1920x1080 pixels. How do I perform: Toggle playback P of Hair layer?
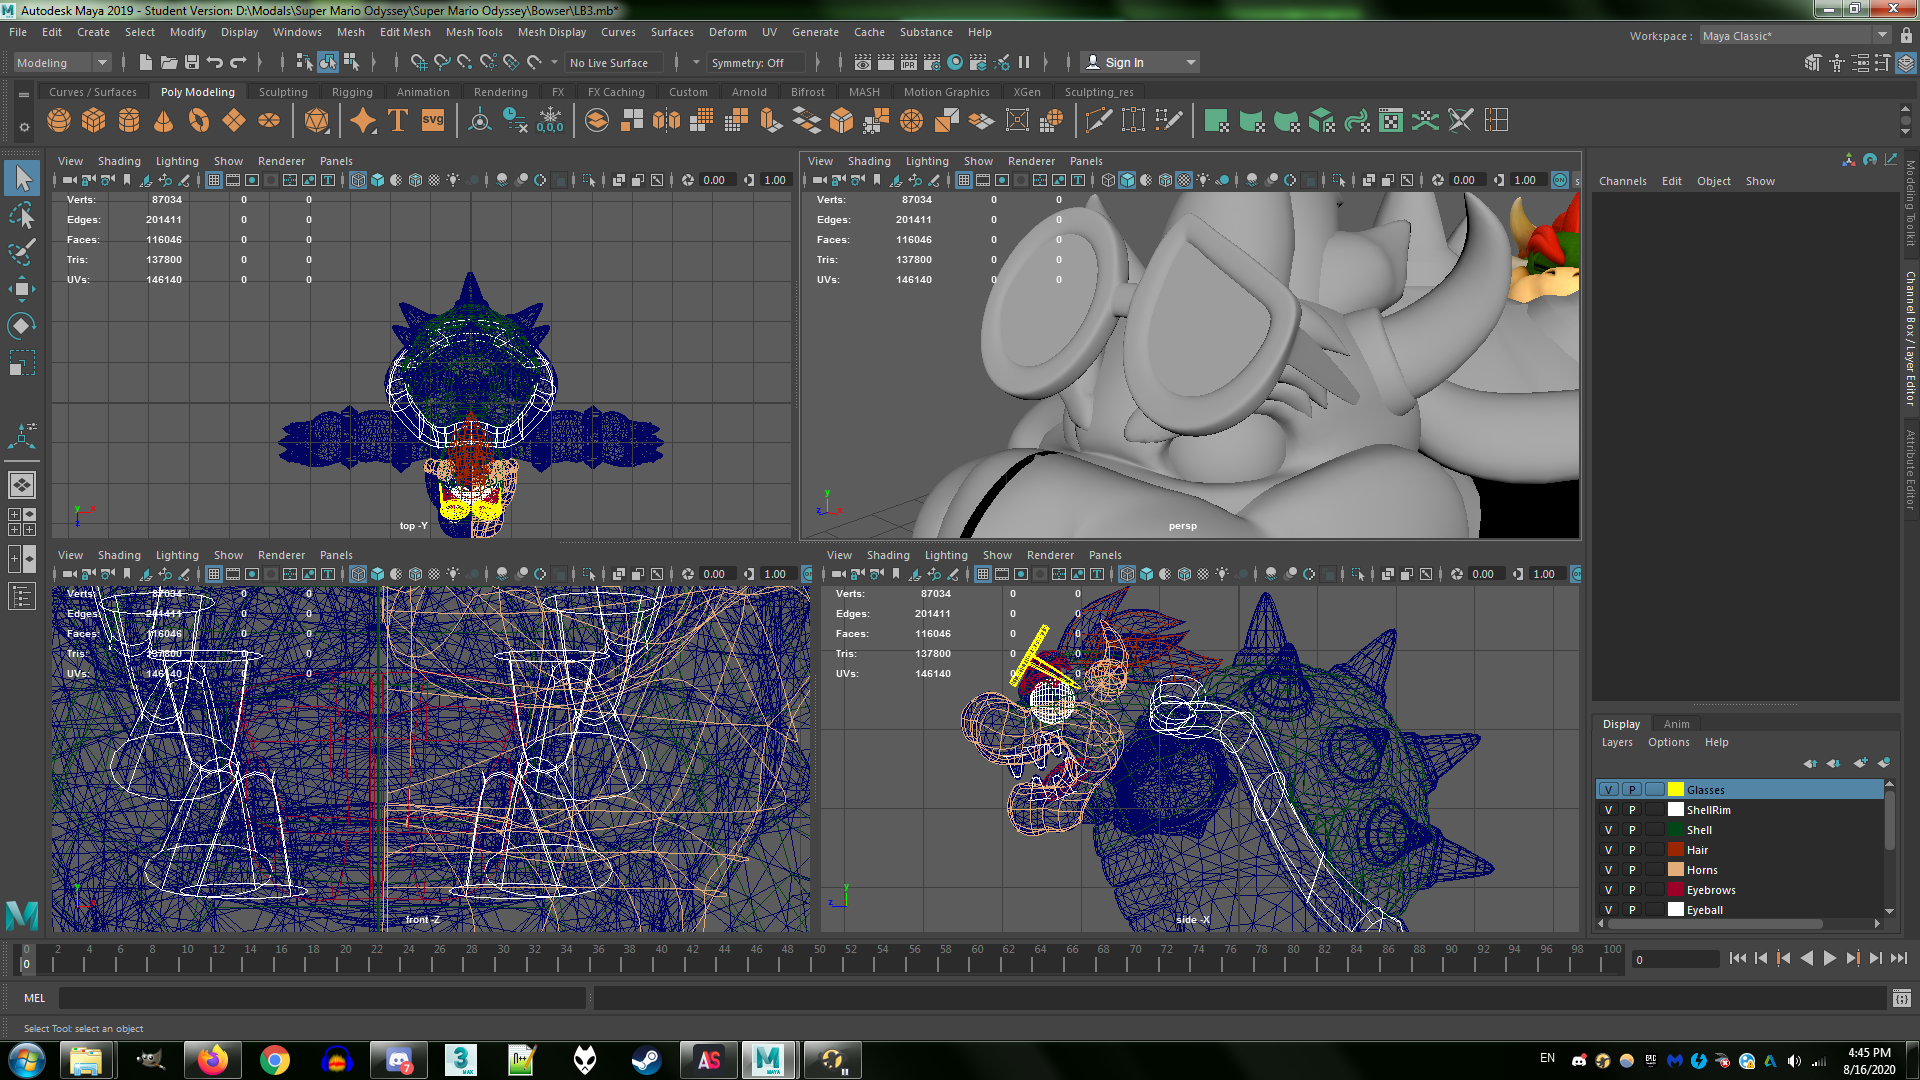(1632, 850)
